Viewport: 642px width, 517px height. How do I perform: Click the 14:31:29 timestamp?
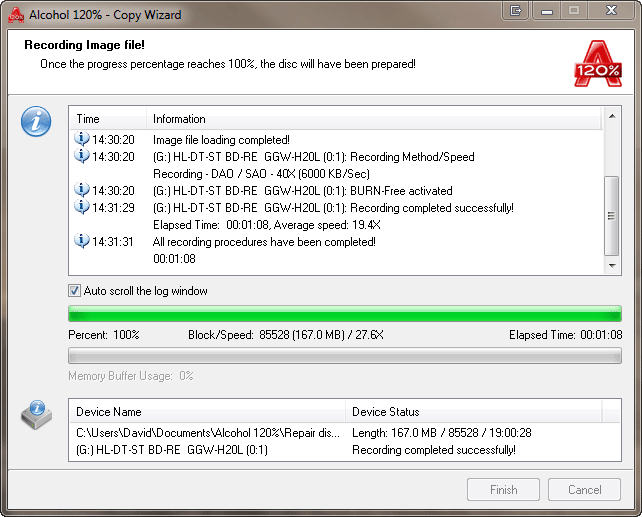click(113, 208)
